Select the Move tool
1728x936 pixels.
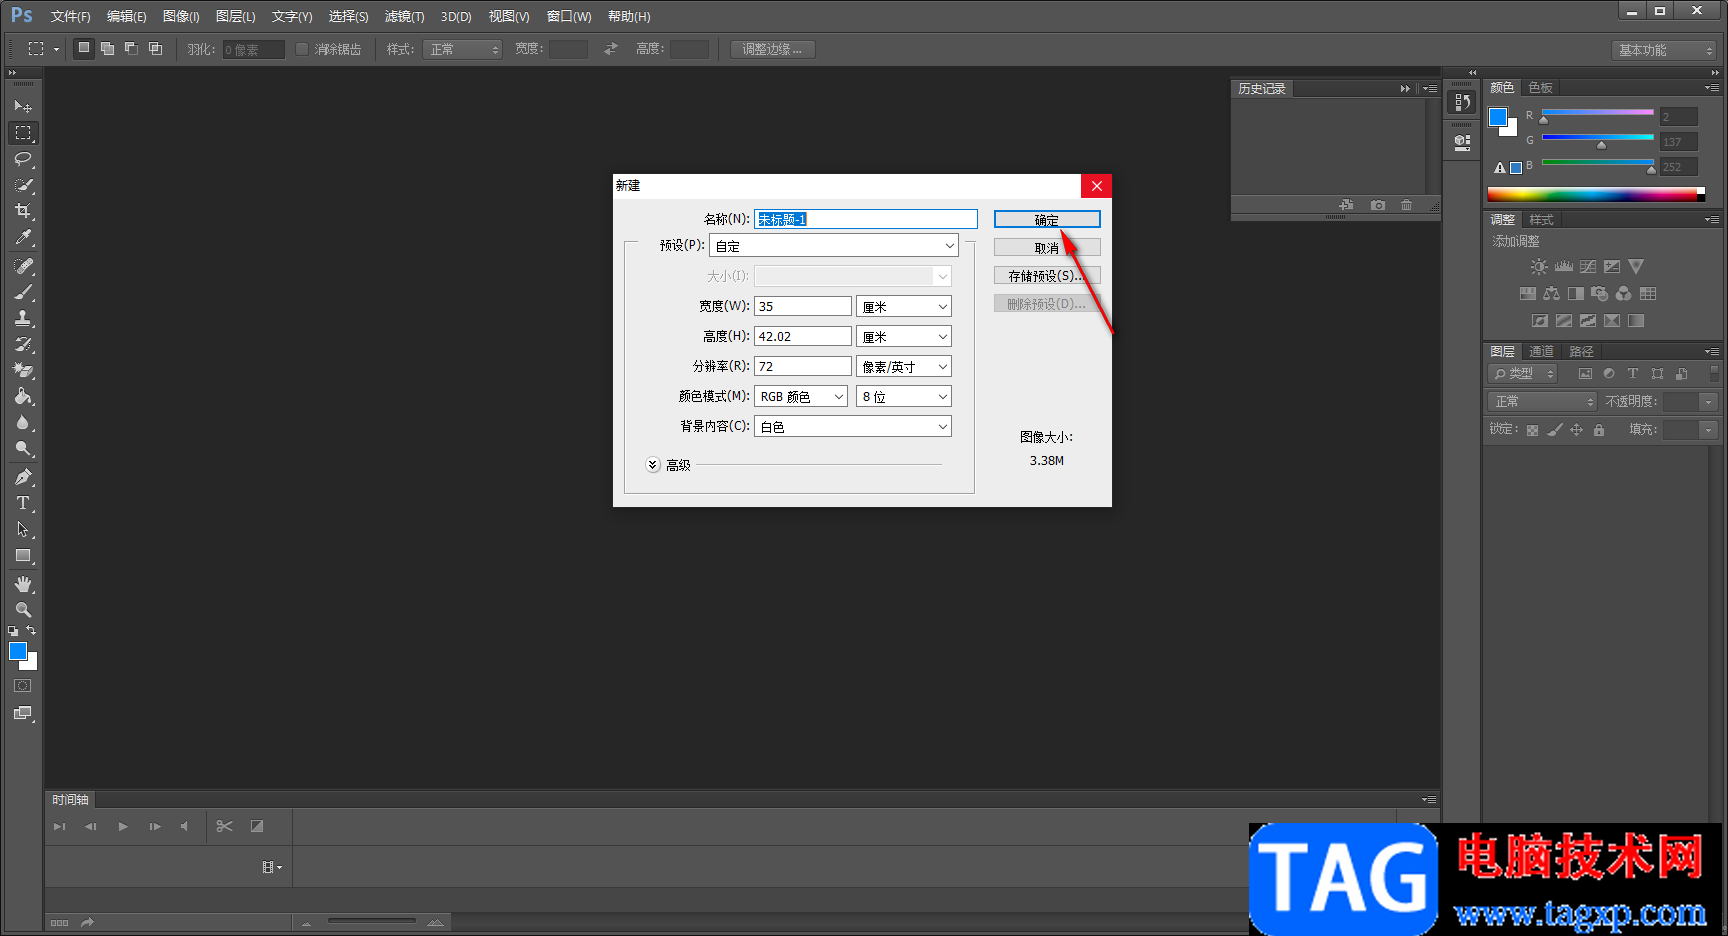click(23, 106)
